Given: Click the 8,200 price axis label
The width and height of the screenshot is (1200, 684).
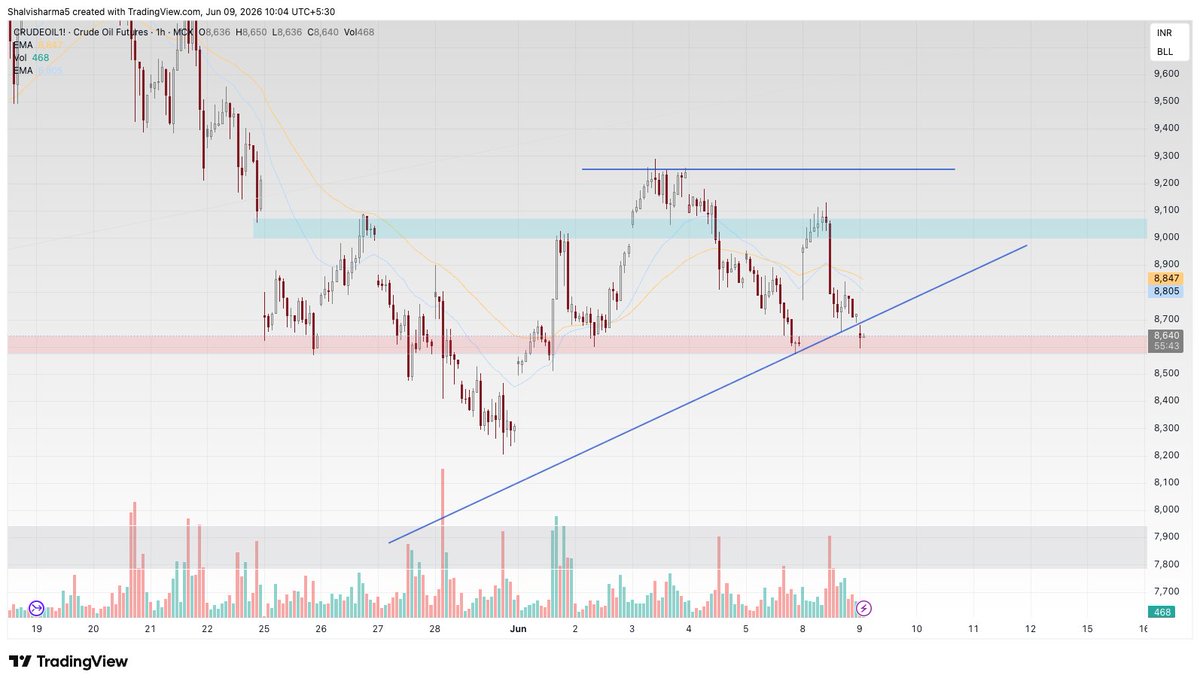Looking at the screenshot, I should (x=1166, y=455).
